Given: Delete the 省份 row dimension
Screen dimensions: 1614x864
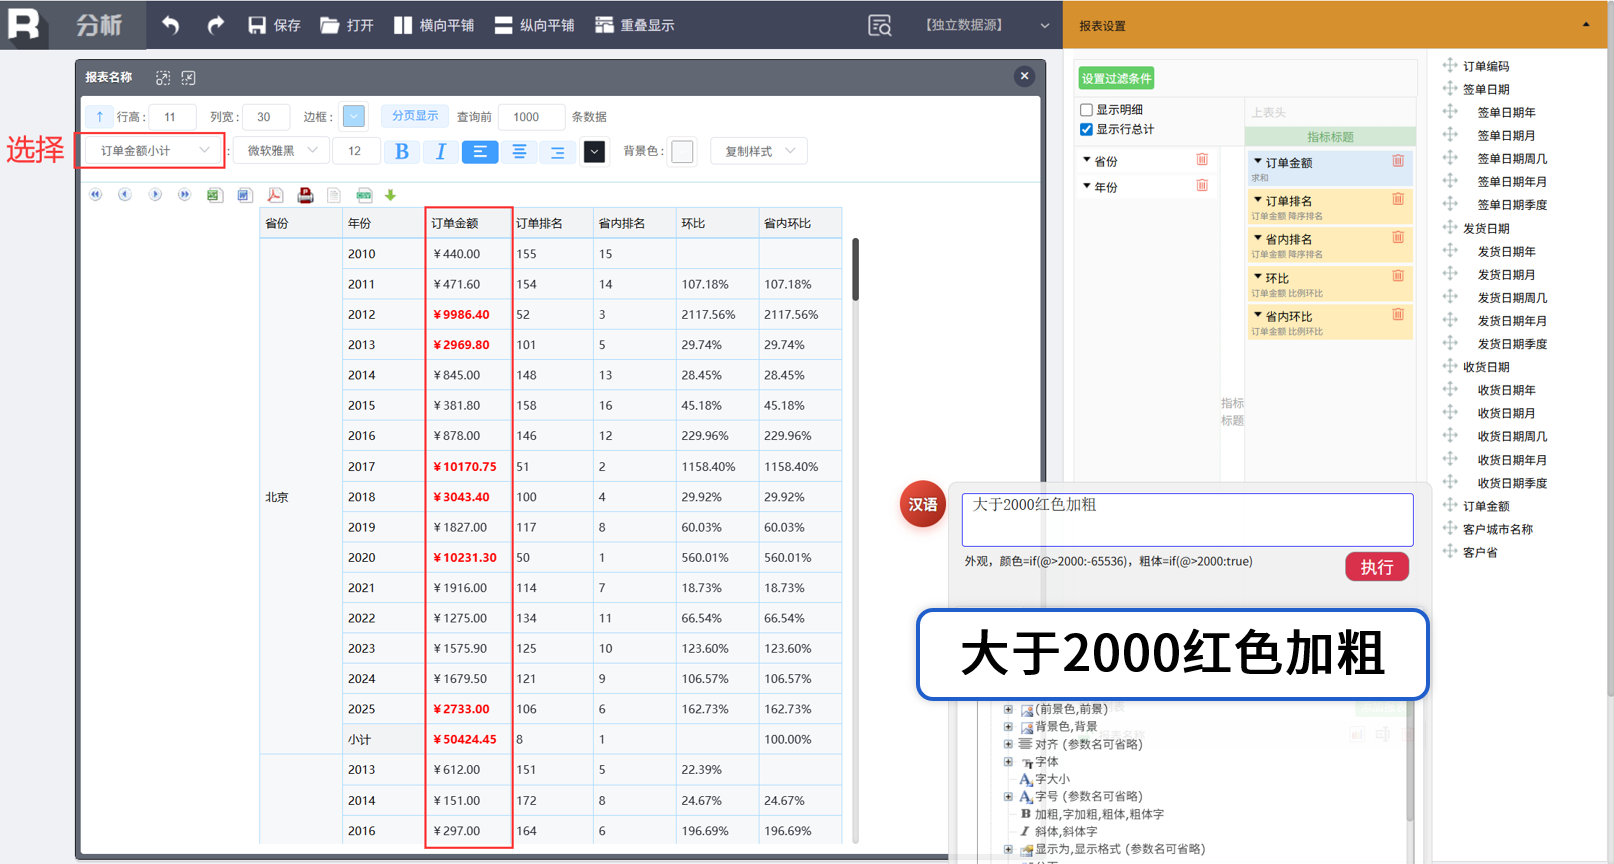Looking at the screenshot, I should [1202, 160].
